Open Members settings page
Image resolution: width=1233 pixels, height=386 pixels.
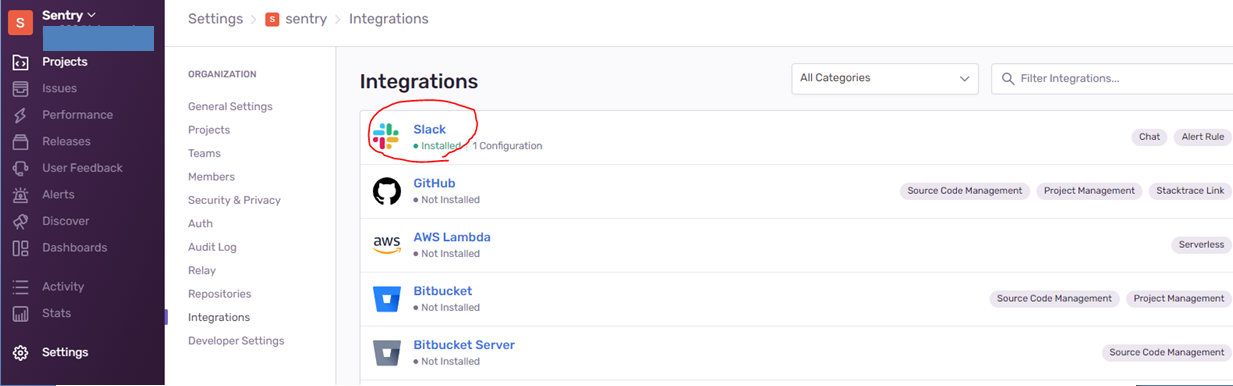211,177
